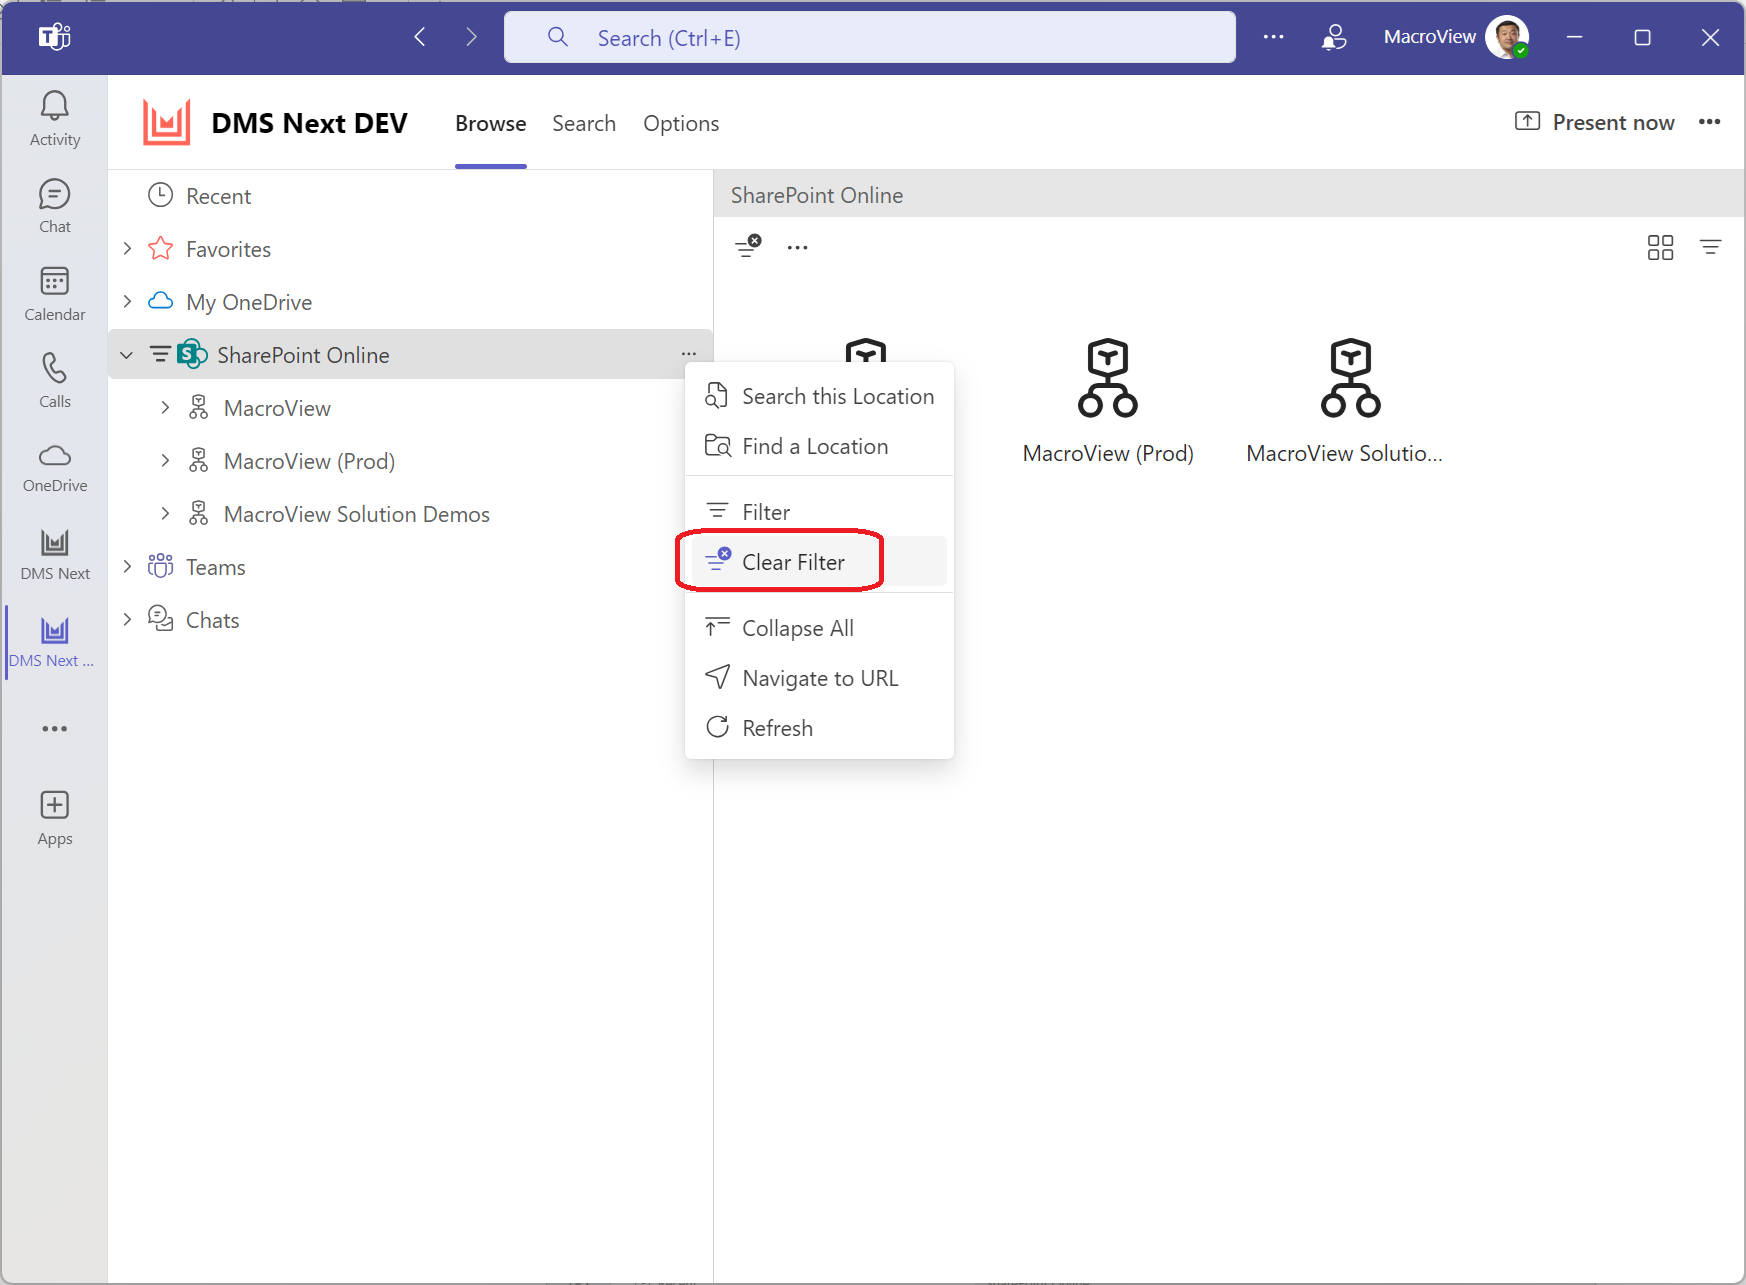Open the Activity bell in the sidebar
The height and width of the screenshot is (1285, 1746).
click(x=55, y=119)
